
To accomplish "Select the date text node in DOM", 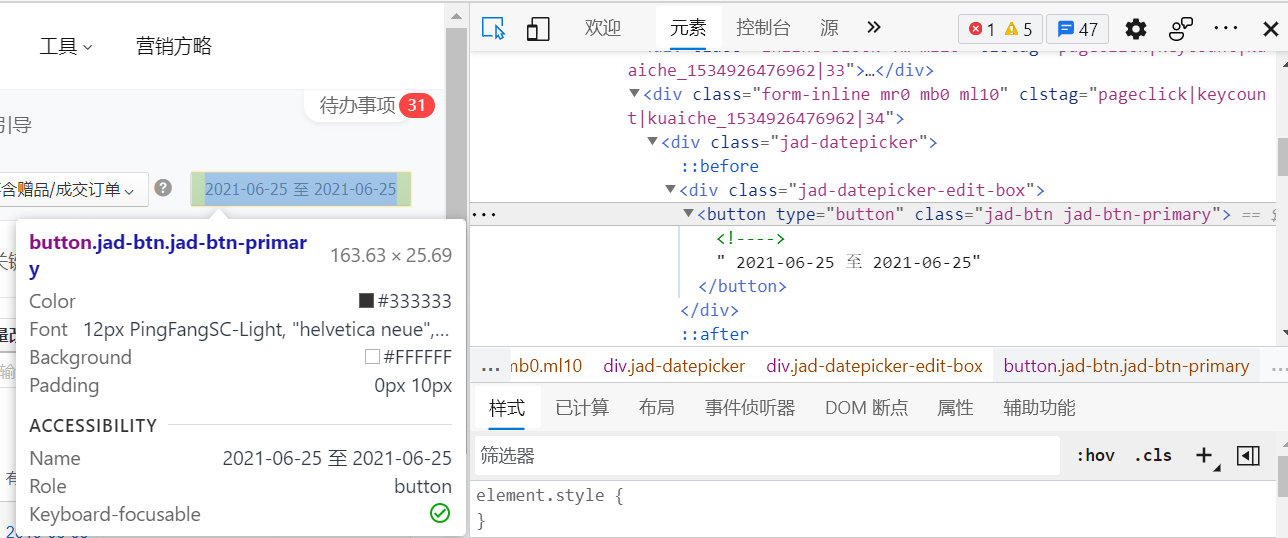I will click(849, 262).
